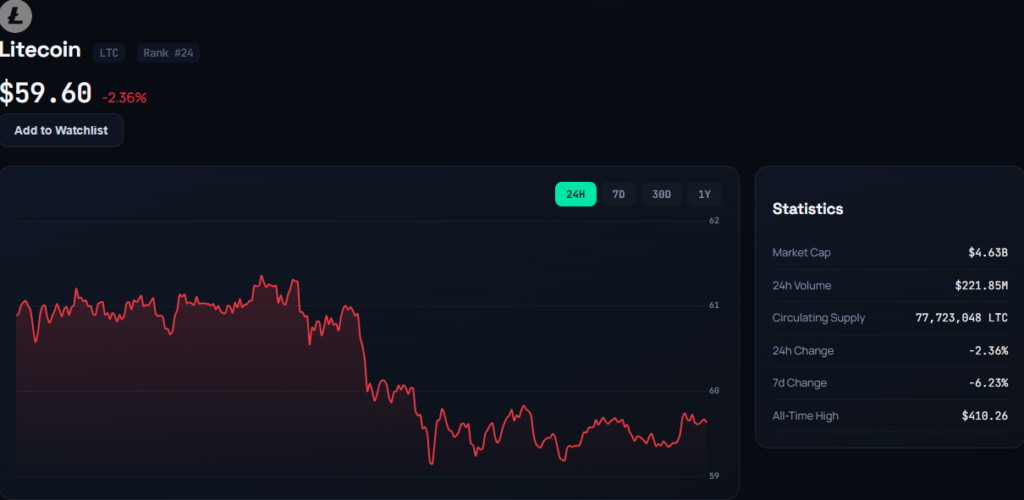This screenshot has width=1024, height=500.
Task: Click the 77,723,048 LTC supply value
Action: coord(961,318)
